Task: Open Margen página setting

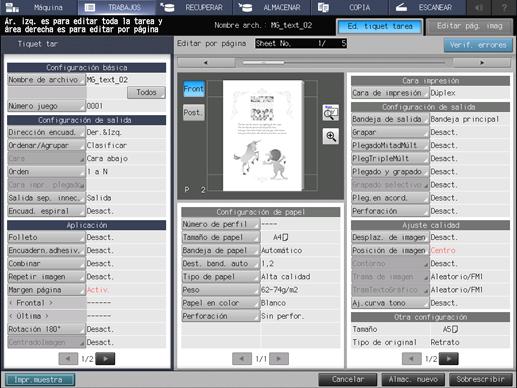Action: coord(46,290)
